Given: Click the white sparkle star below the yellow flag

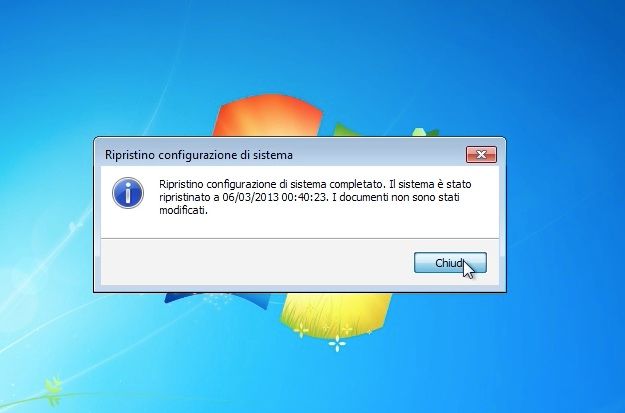Looking at the screenshot, I should [337, 343].
